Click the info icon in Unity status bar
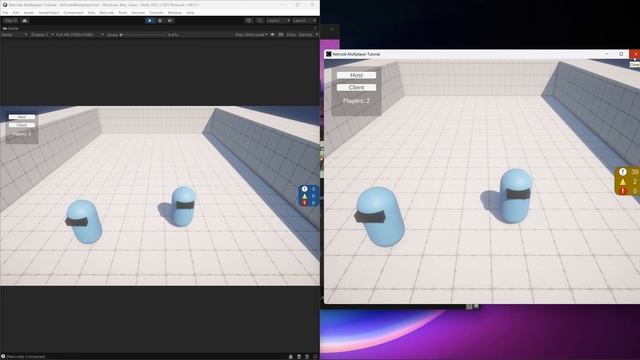640x360 pixels. click(x=3, y=357)
